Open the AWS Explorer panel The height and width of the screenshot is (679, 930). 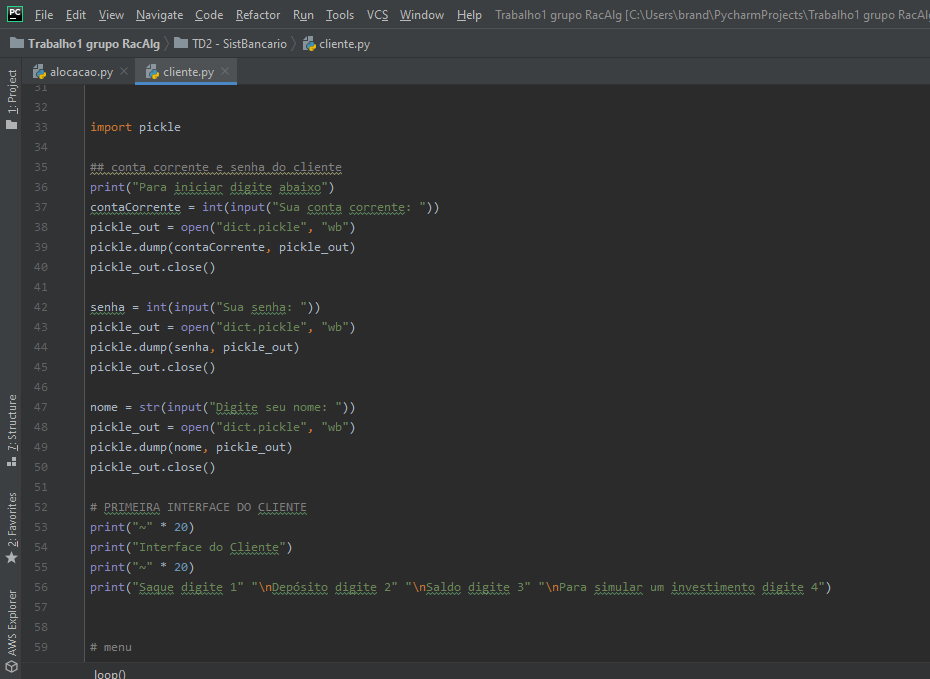[12, 631]
